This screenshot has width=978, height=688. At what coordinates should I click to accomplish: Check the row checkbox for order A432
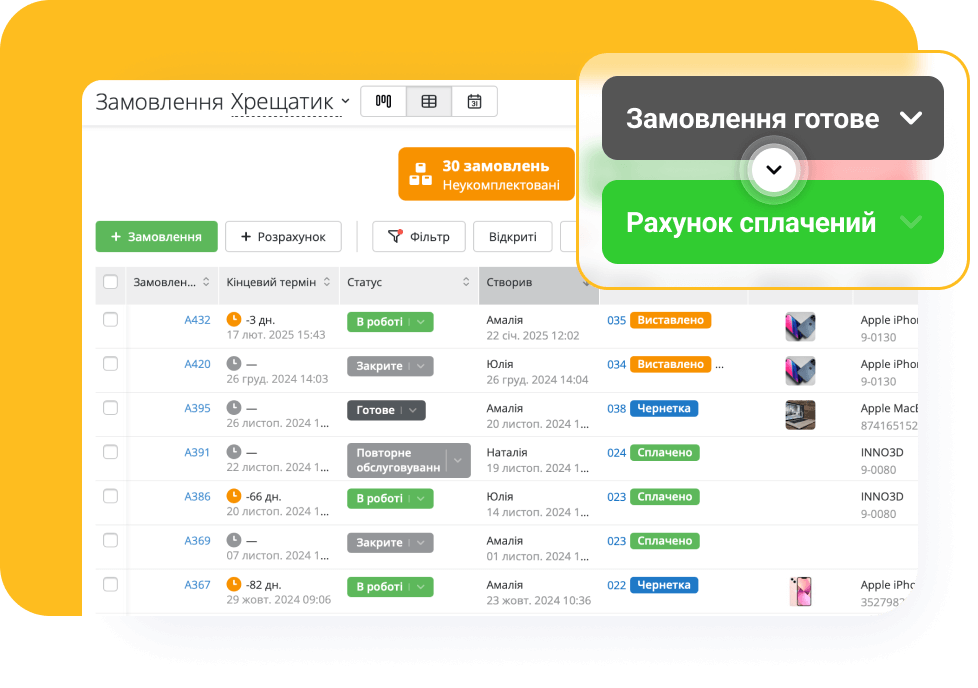(x=110, y=321)
